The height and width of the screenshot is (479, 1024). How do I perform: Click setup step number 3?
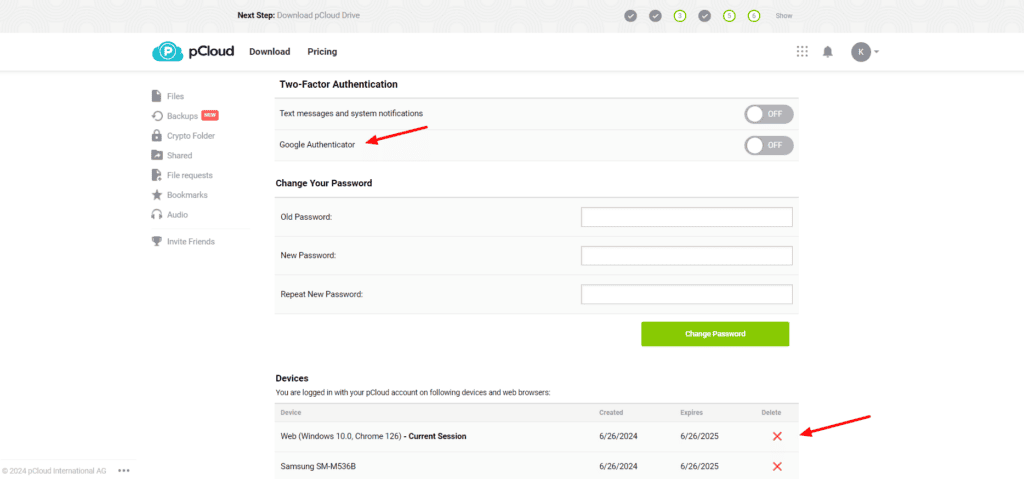tap(680, 16)
